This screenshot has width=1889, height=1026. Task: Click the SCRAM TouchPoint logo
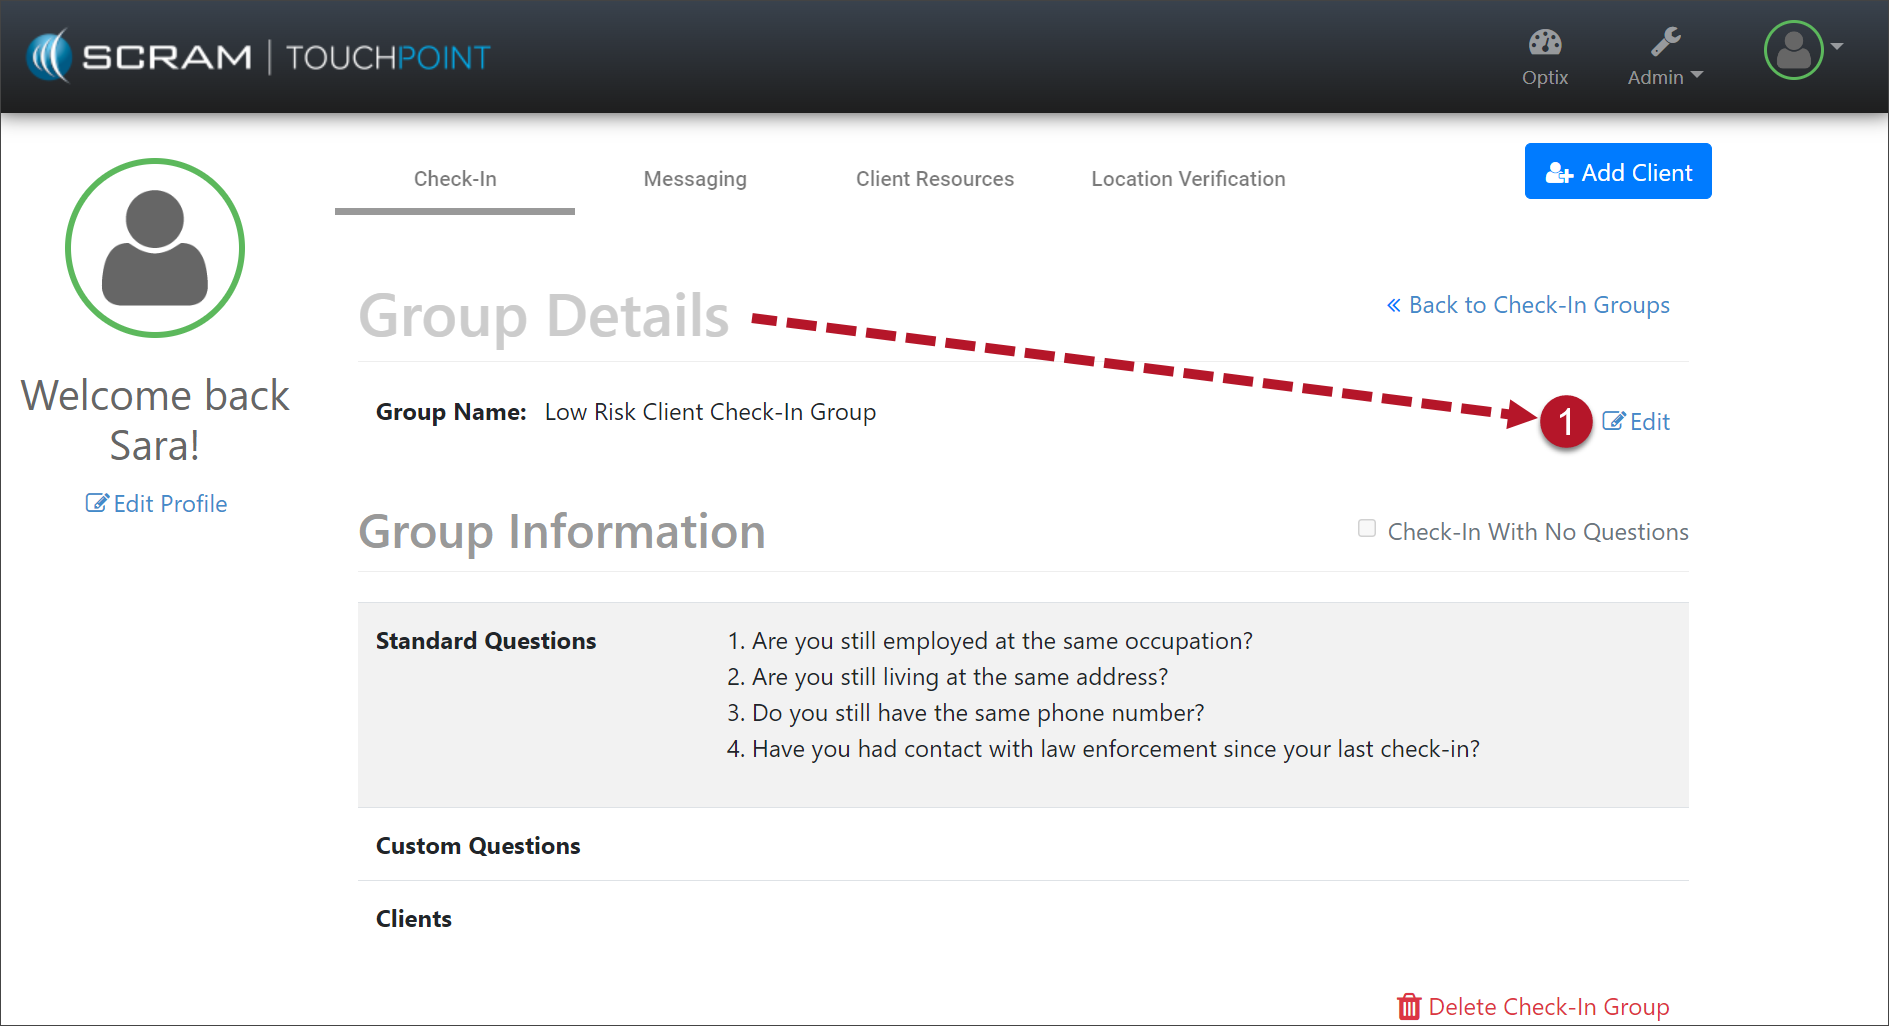tap(258, 56)
